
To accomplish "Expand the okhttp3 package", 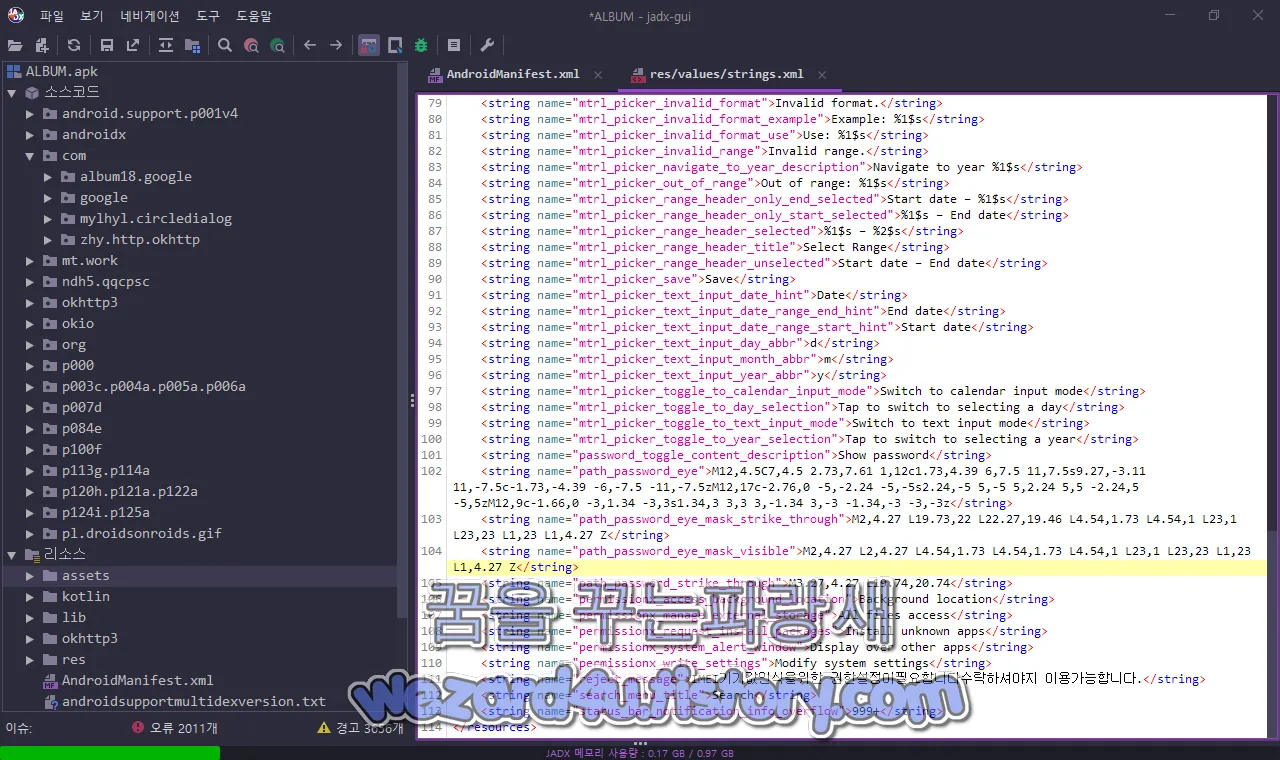I will 31,302.
